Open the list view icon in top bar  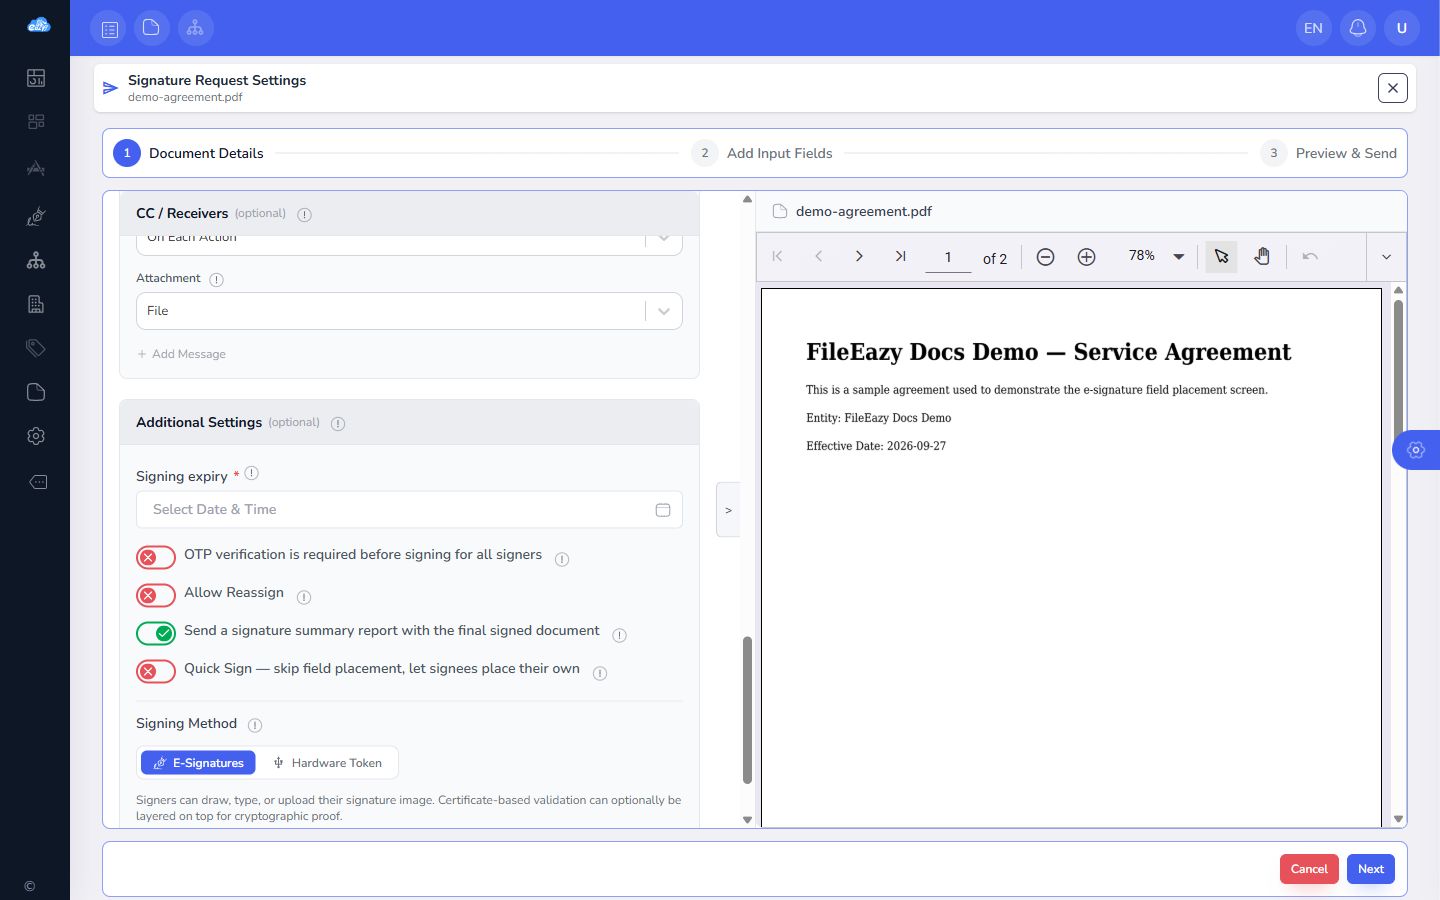[108, 28]
